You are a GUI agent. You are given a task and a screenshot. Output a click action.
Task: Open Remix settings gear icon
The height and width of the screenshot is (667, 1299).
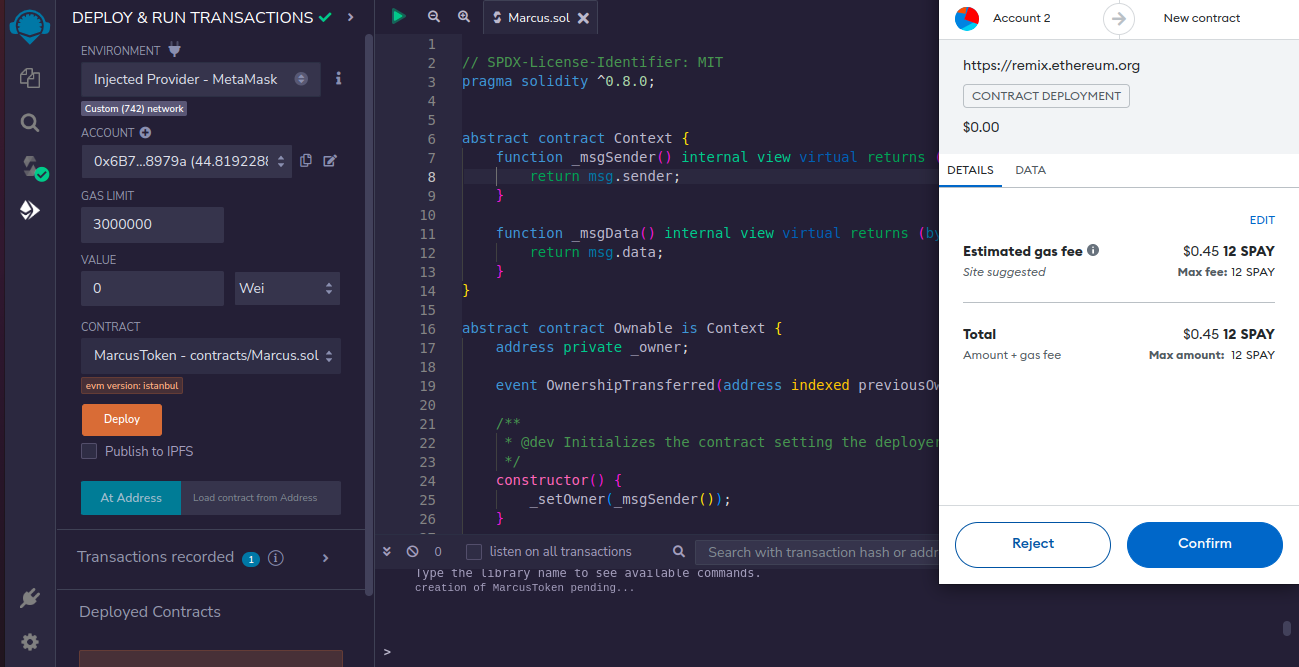30,641
